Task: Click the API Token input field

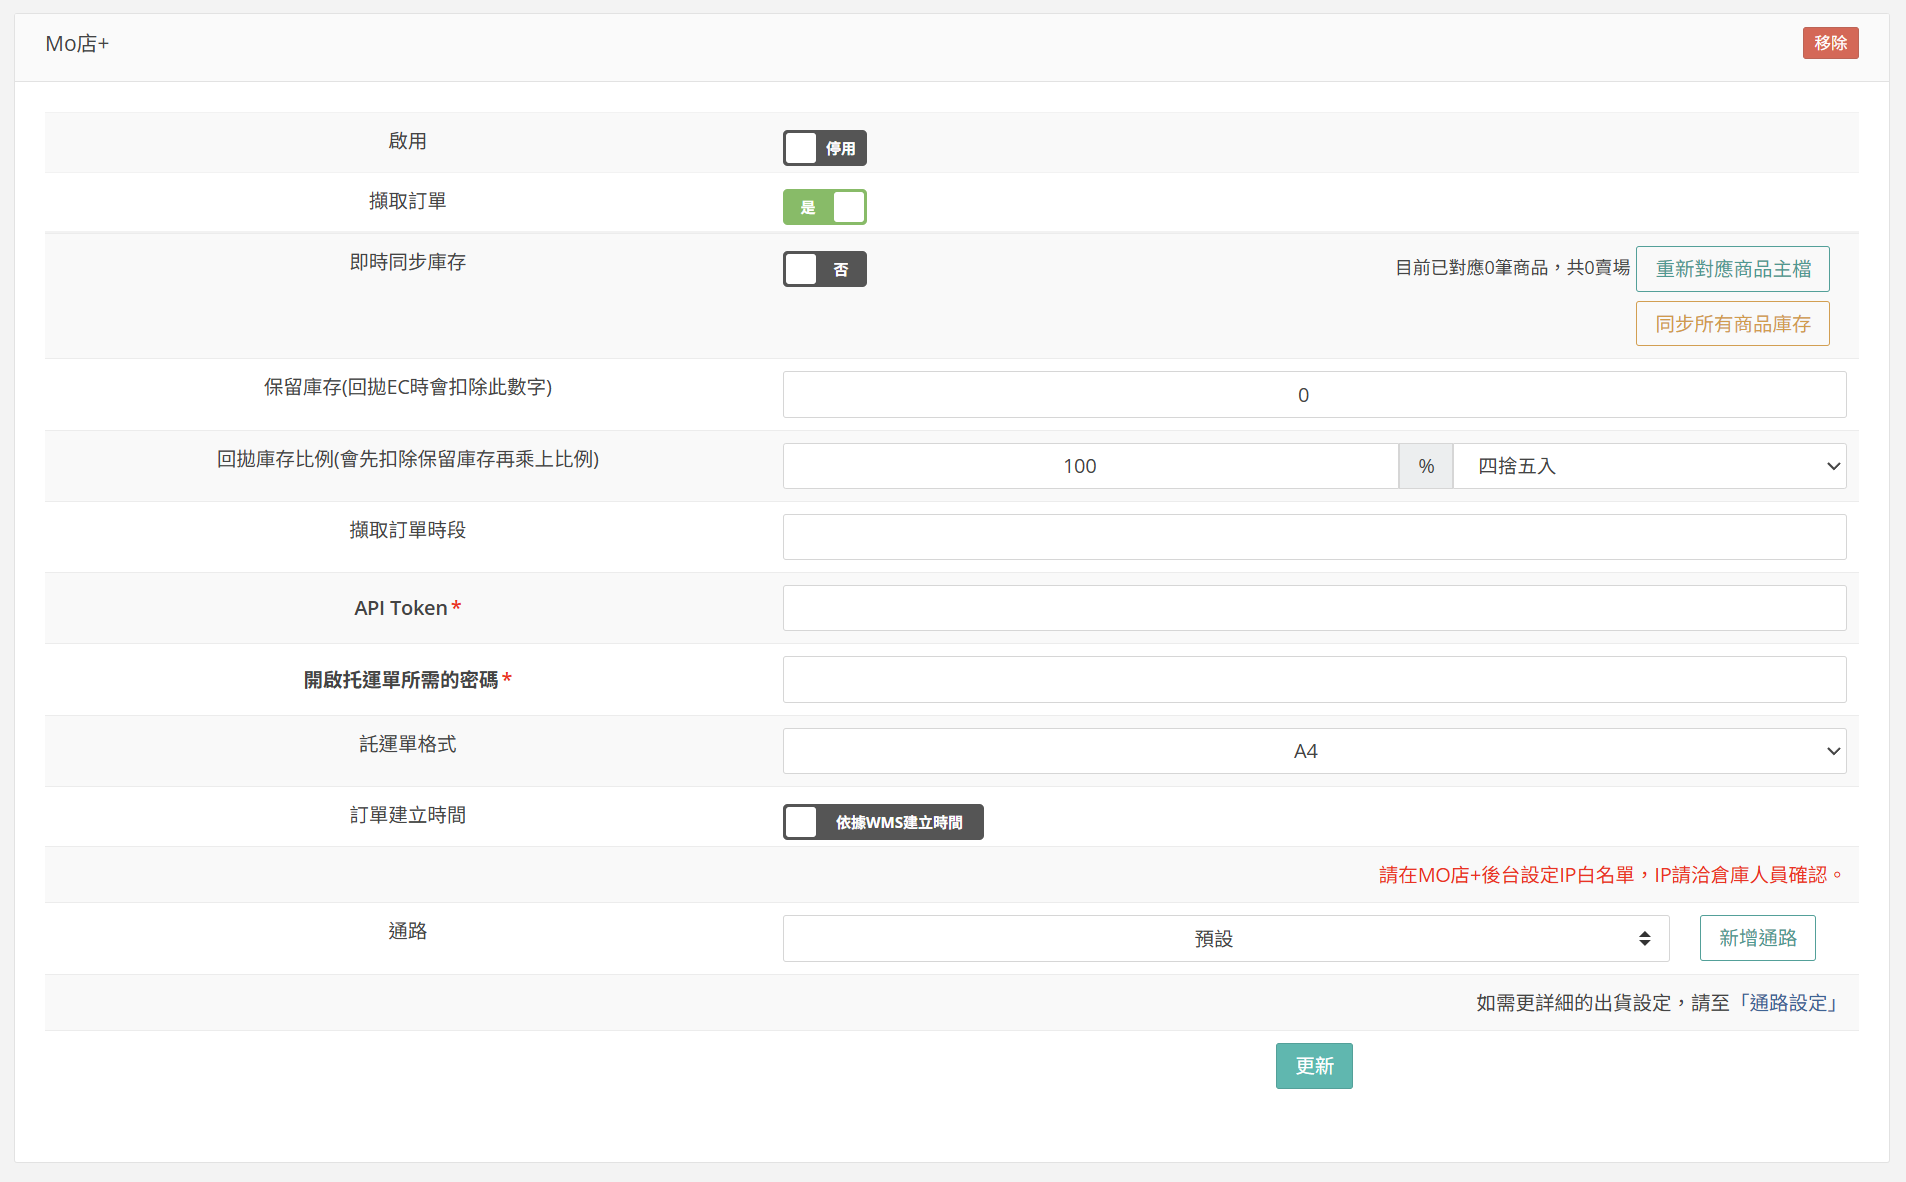Action: point(1313,608)
